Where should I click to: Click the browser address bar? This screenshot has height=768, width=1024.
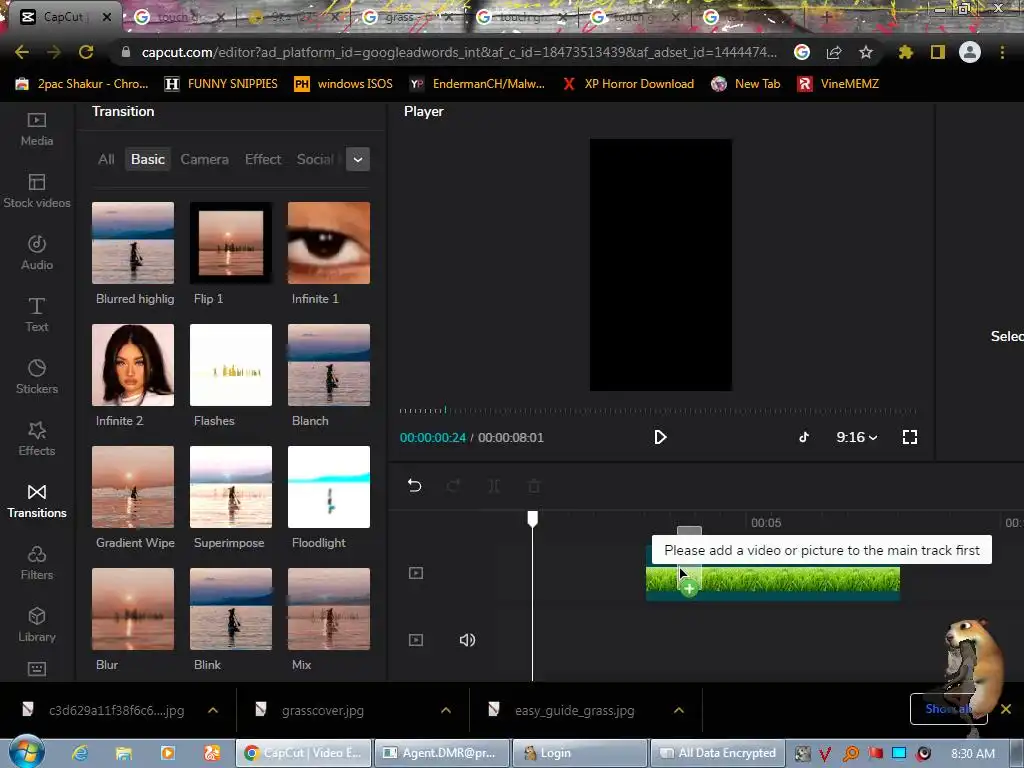coord(459,52)
